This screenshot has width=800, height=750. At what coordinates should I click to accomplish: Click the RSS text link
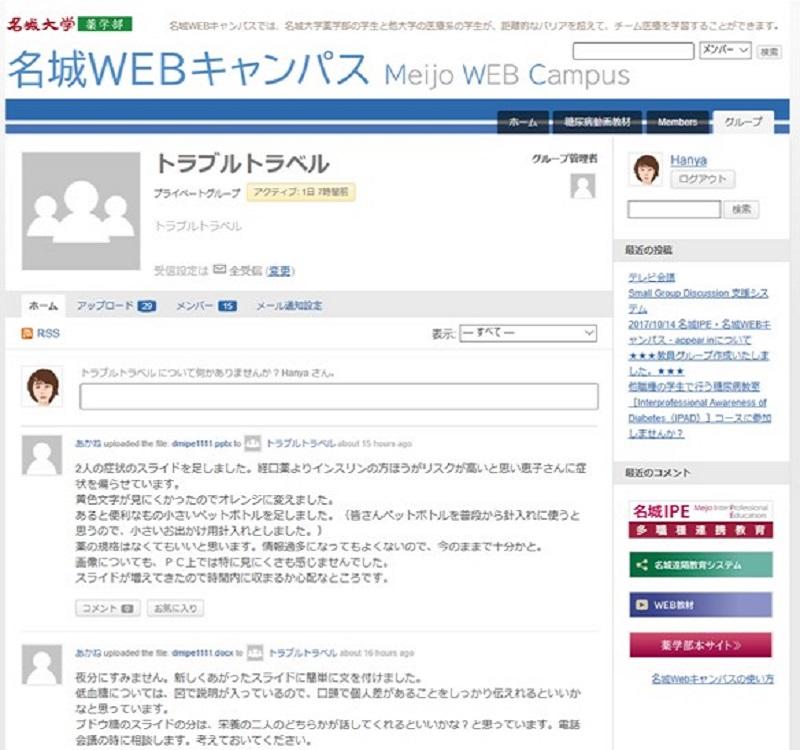(48, 334)
